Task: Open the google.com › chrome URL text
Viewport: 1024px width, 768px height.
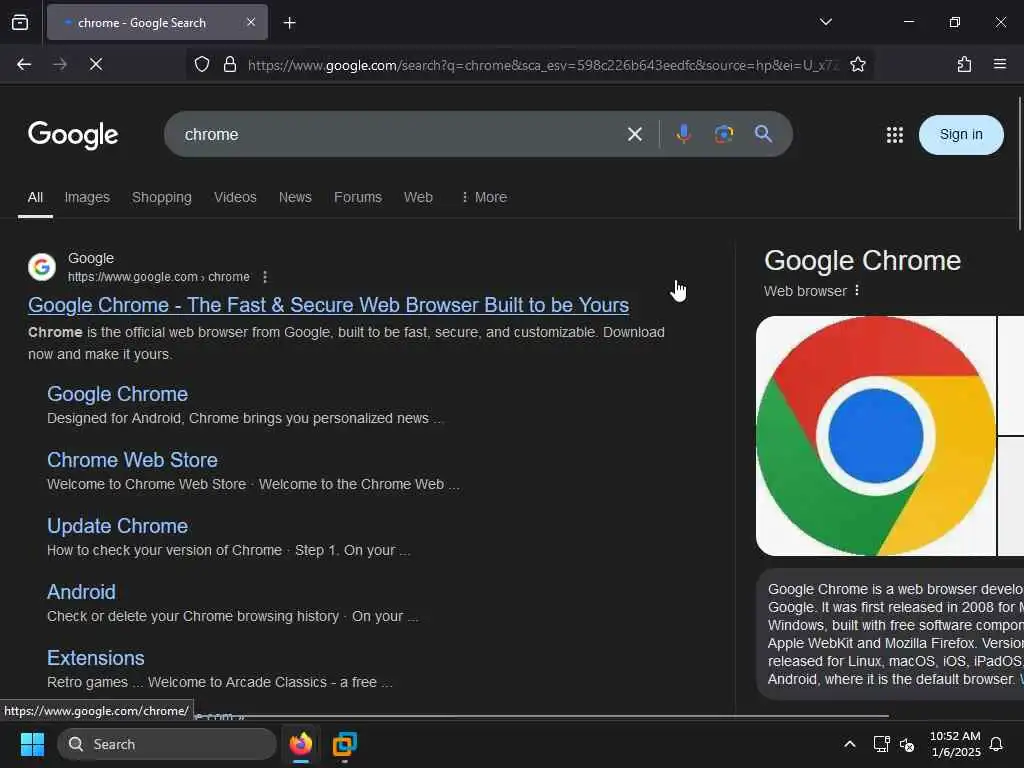Action: [x=159, y=277]
